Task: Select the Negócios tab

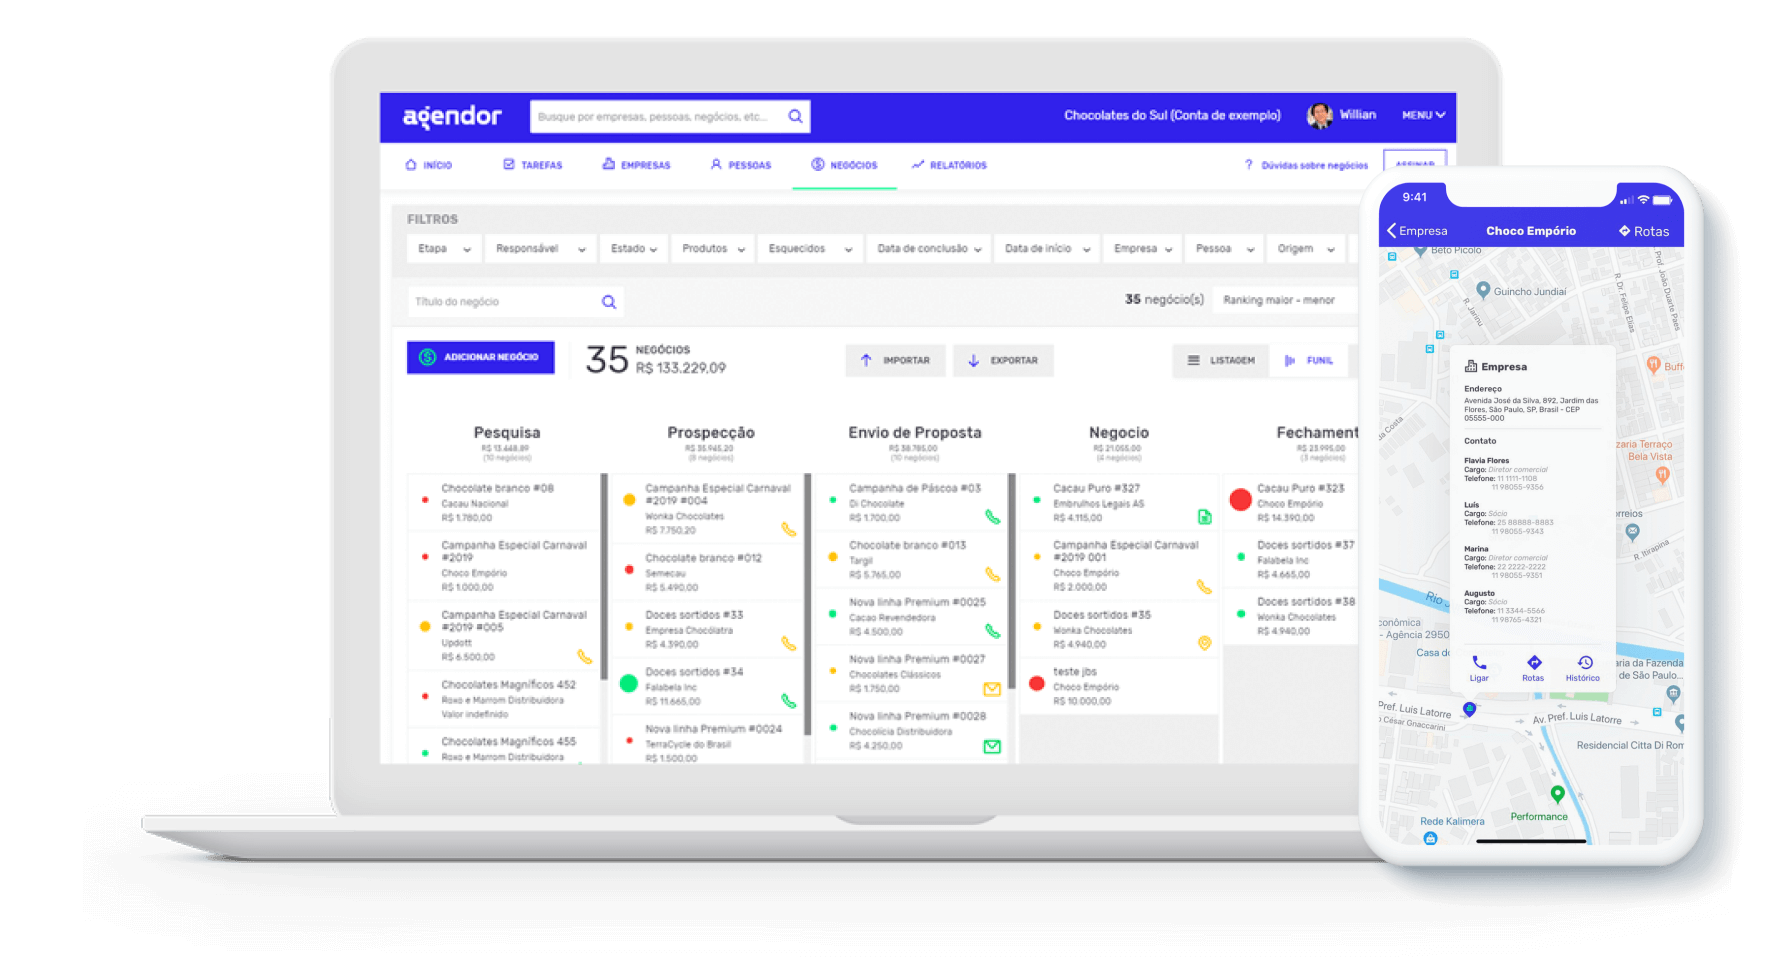Action: [844, 165]
